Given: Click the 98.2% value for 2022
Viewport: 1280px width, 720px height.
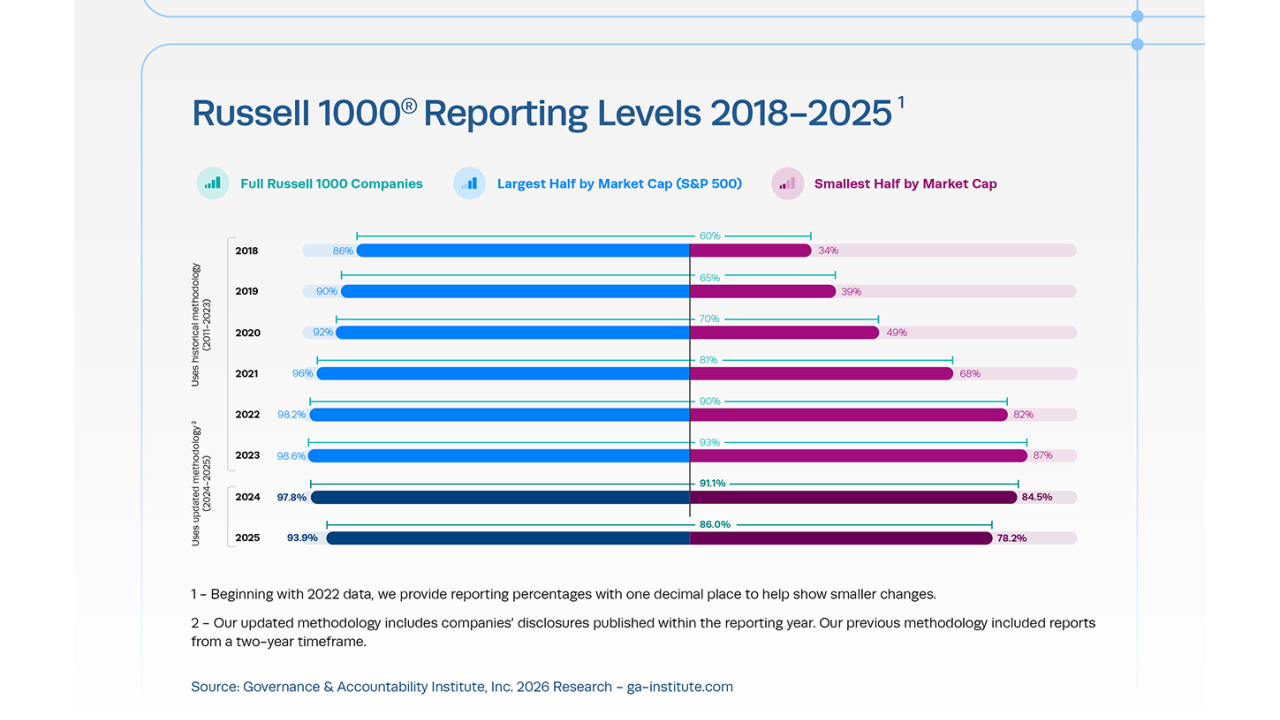Looking at the screenshot, I should [x=292, y=415].
